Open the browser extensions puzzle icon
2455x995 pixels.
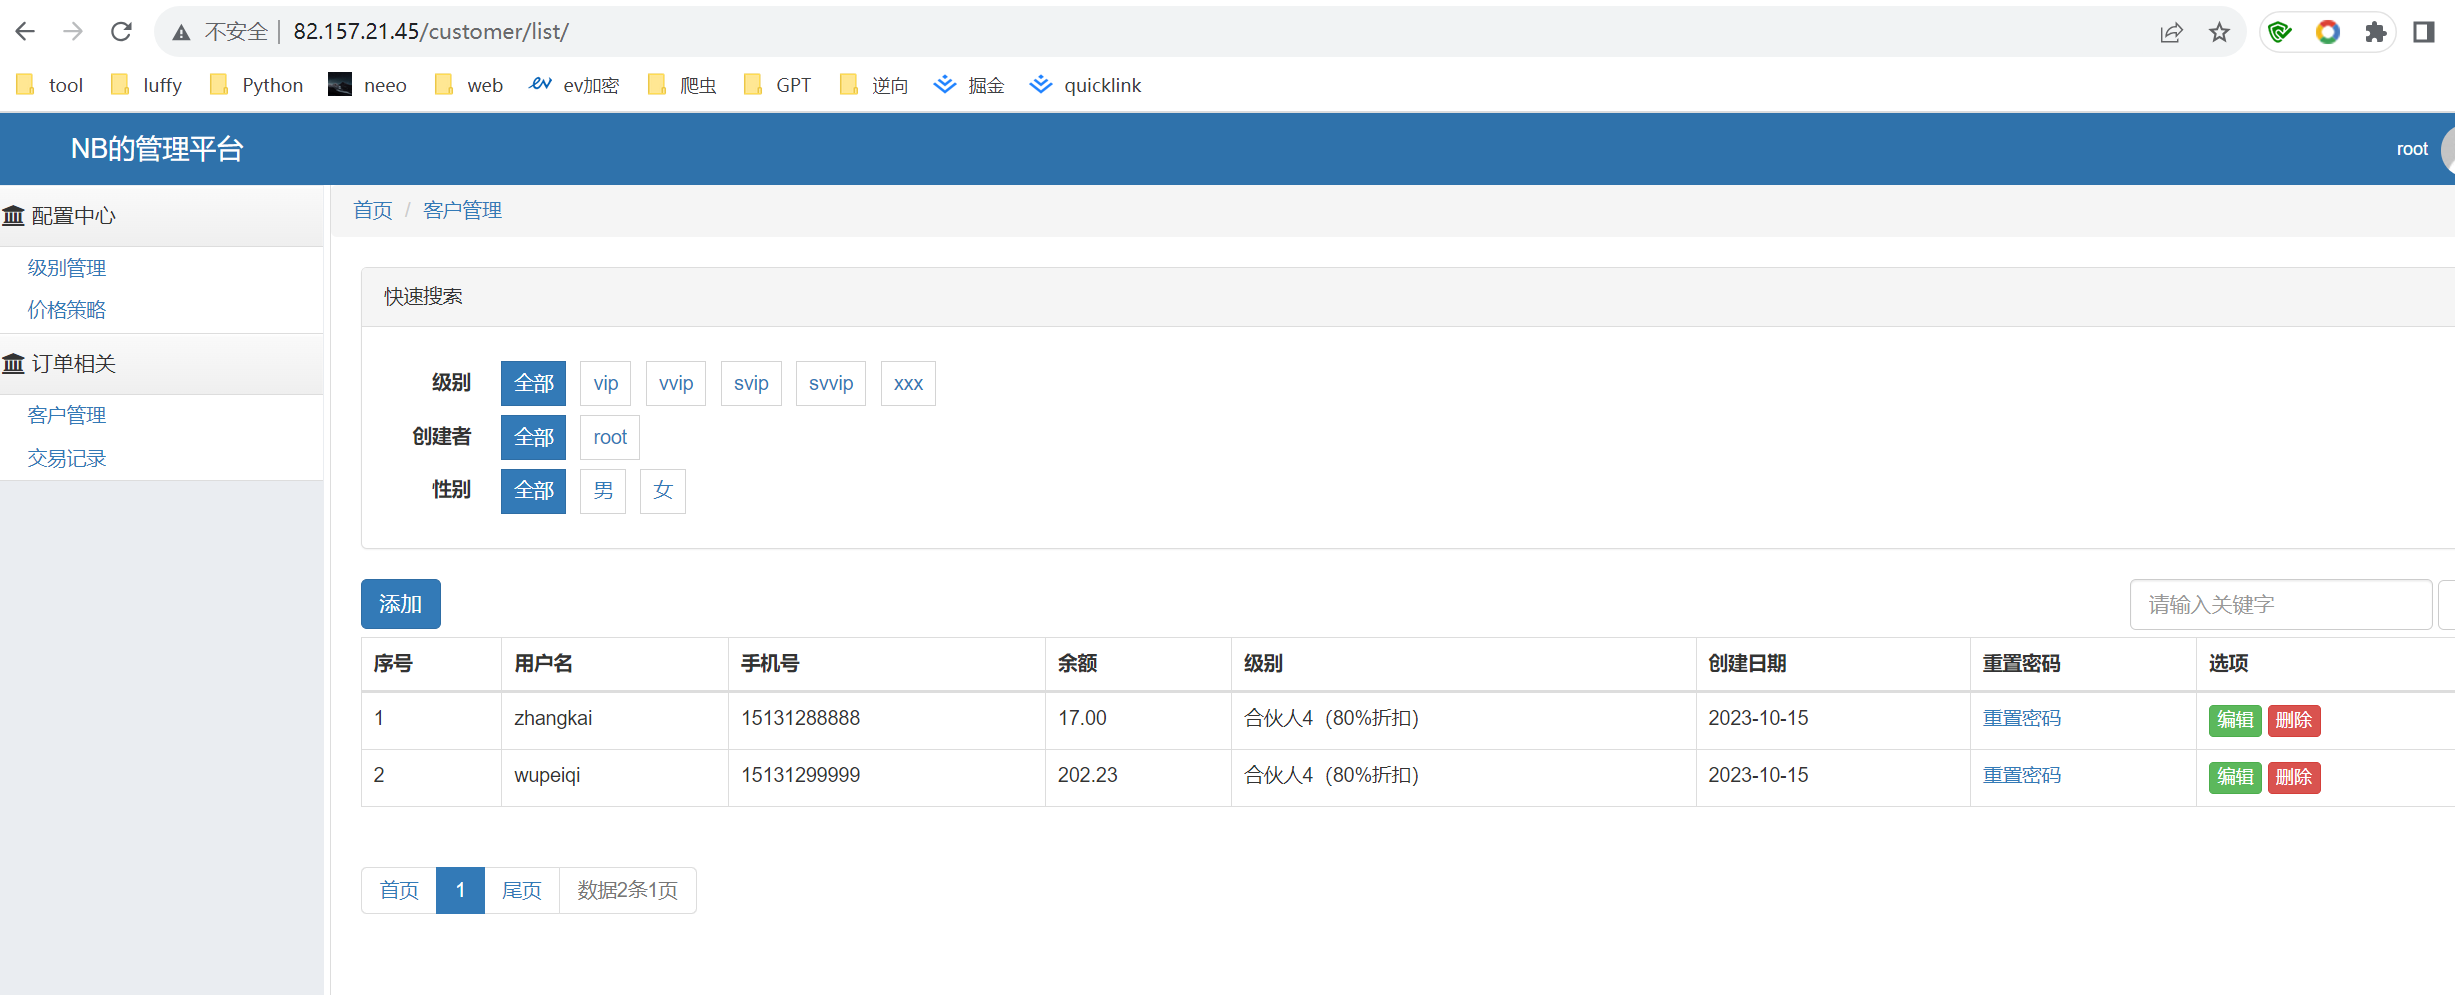click(2375, 32)
